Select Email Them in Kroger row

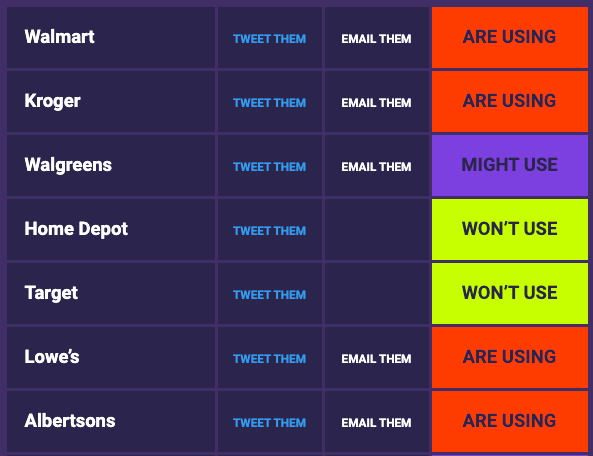point(376,102)
